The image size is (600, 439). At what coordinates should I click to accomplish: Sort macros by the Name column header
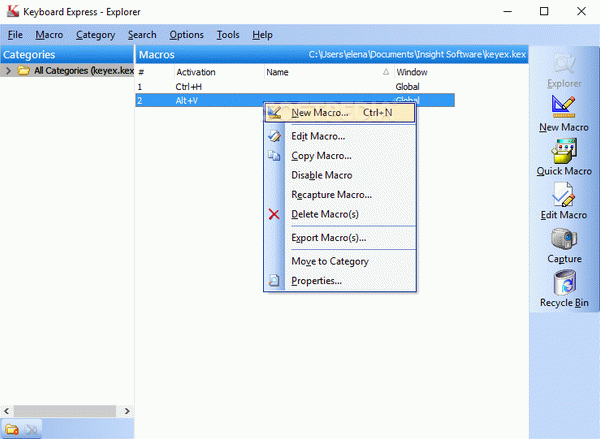point(329,72)
